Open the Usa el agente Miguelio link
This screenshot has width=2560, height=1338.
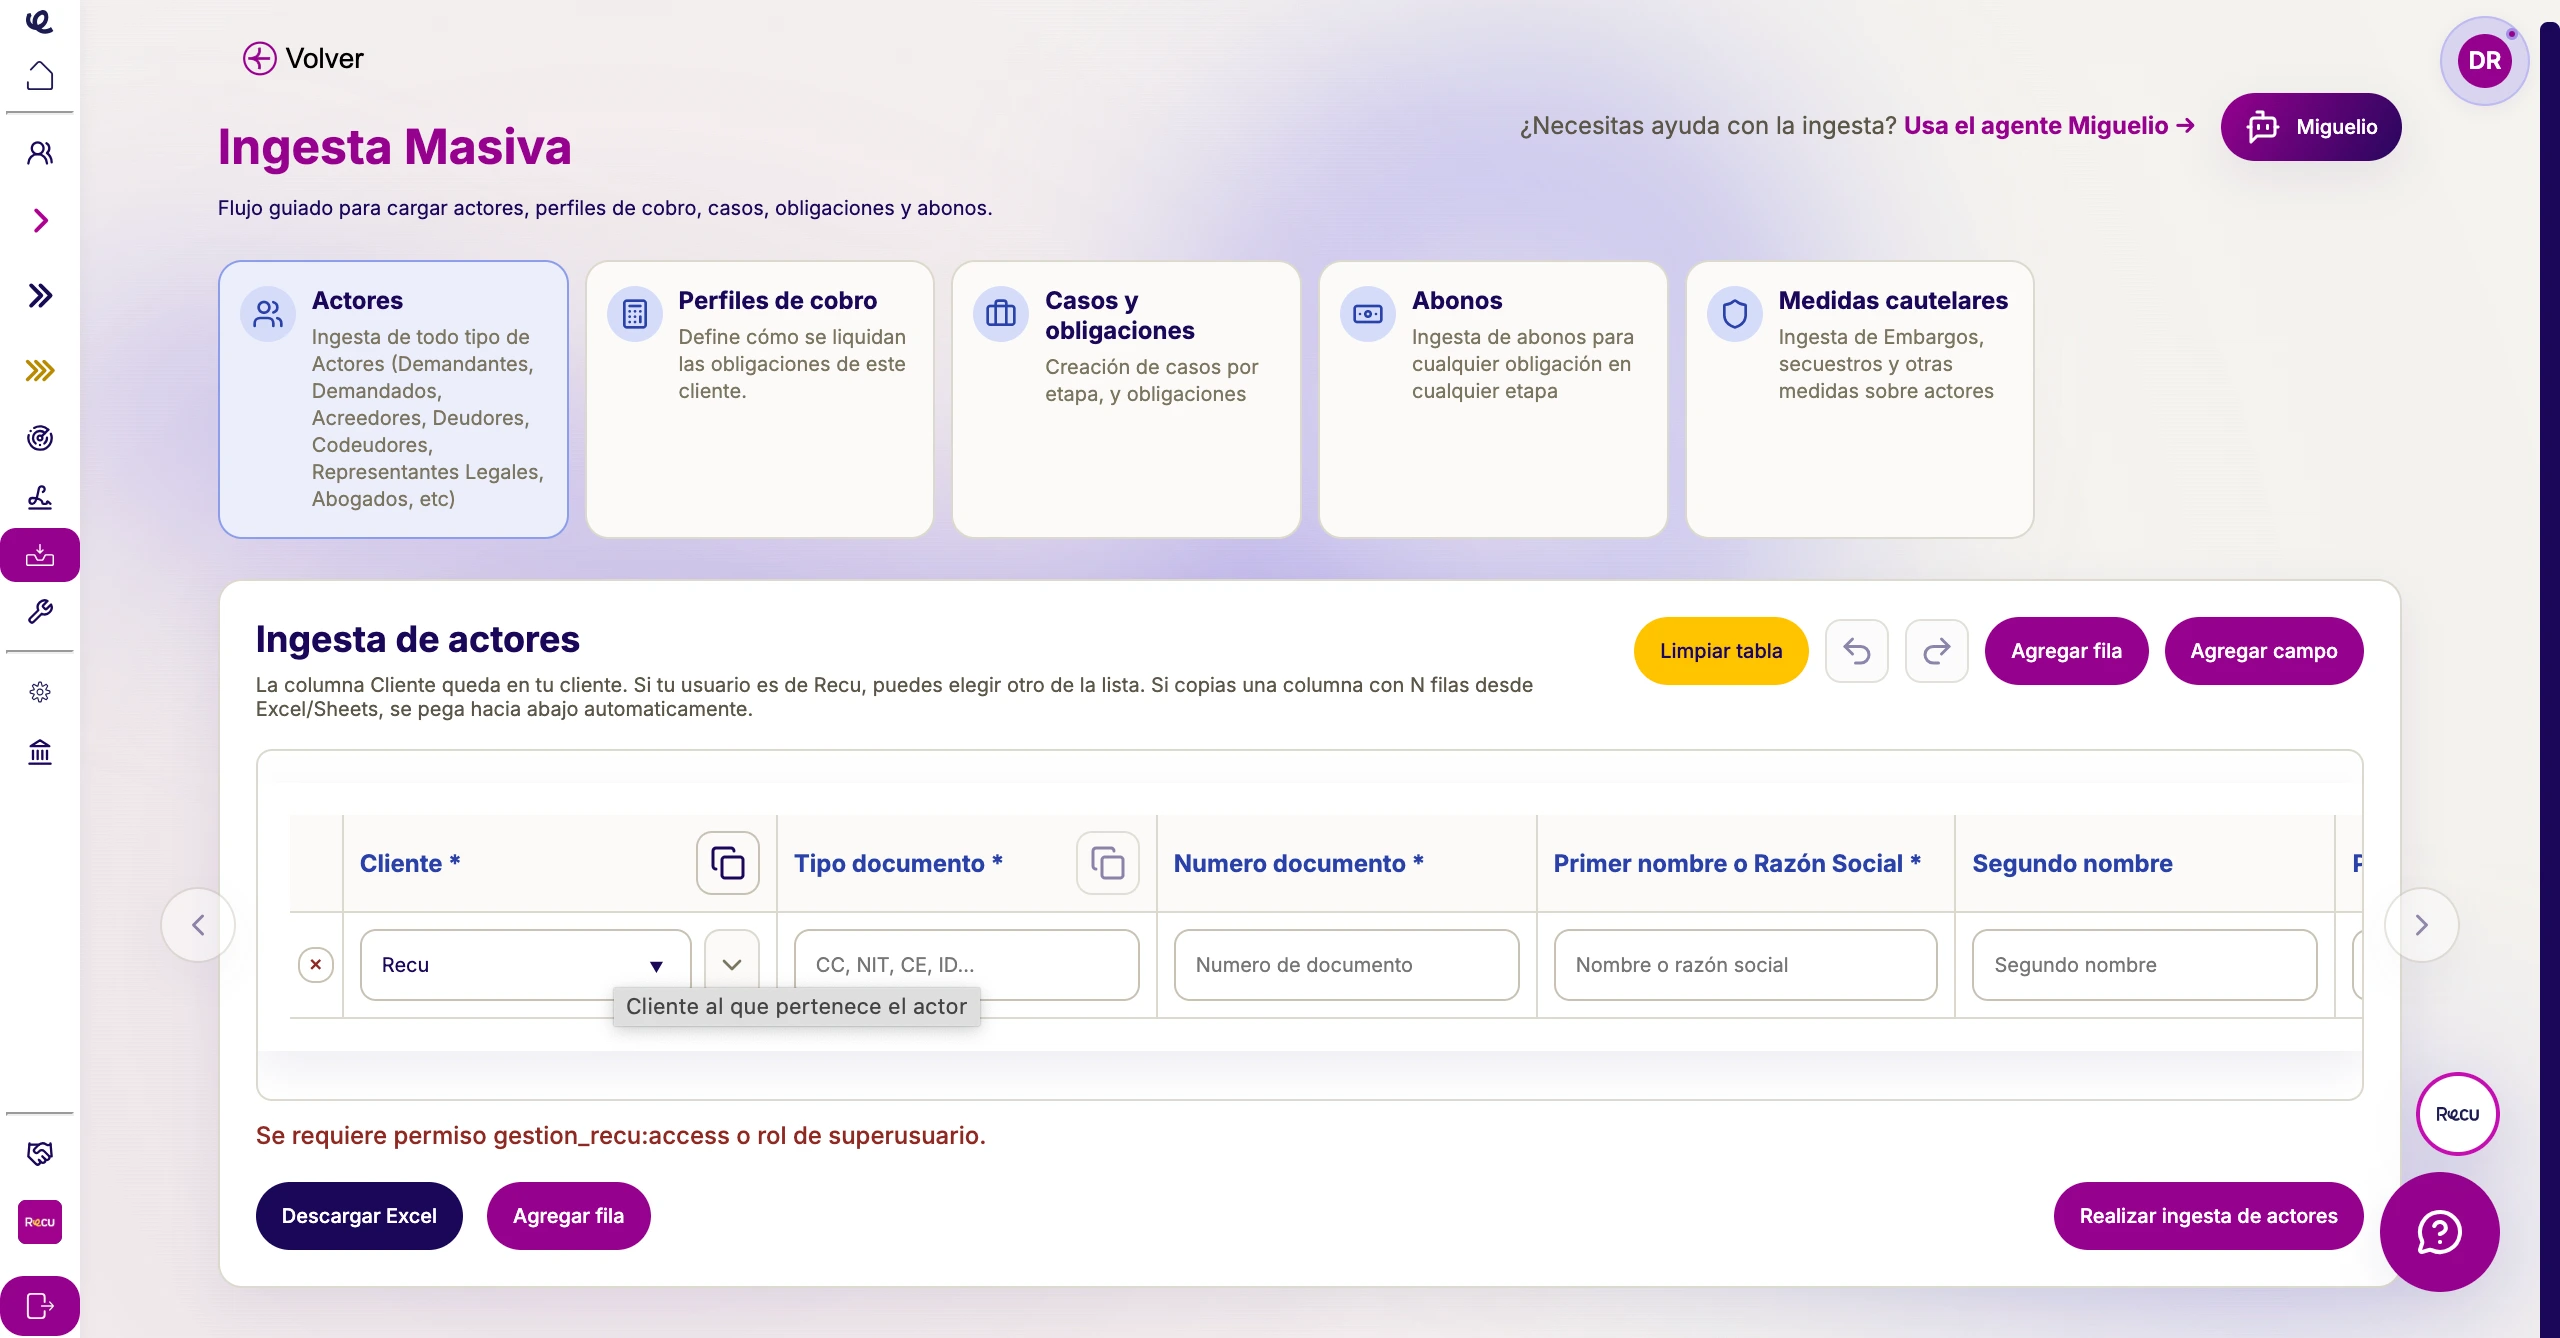[x=2049, y=126]
